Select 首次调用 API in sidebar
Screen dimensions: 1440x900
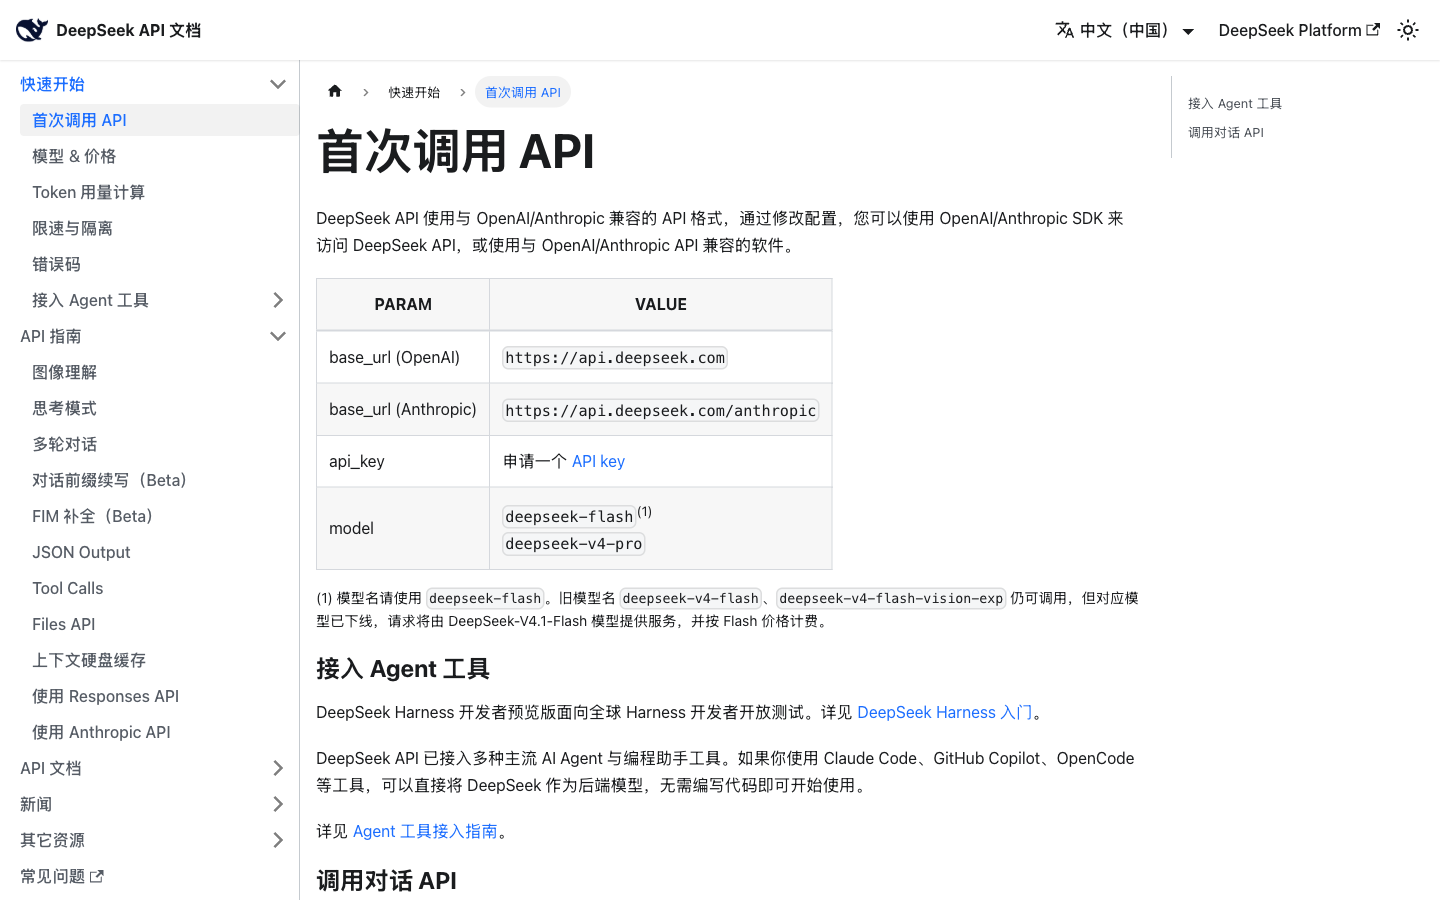pos(159,120)
